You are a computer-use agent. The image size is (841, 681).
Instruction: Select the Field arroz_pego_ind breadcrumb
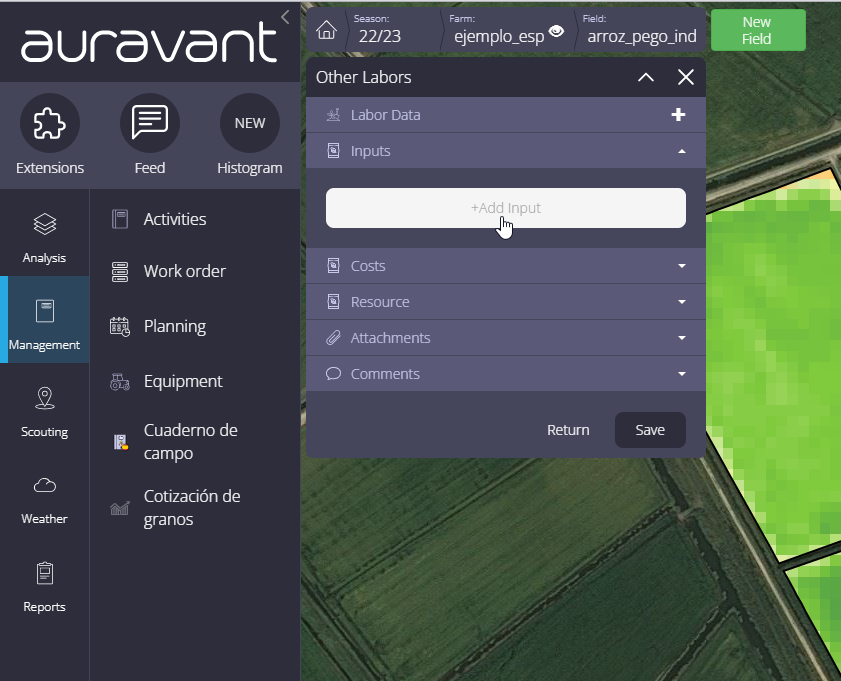click(641, 29)
